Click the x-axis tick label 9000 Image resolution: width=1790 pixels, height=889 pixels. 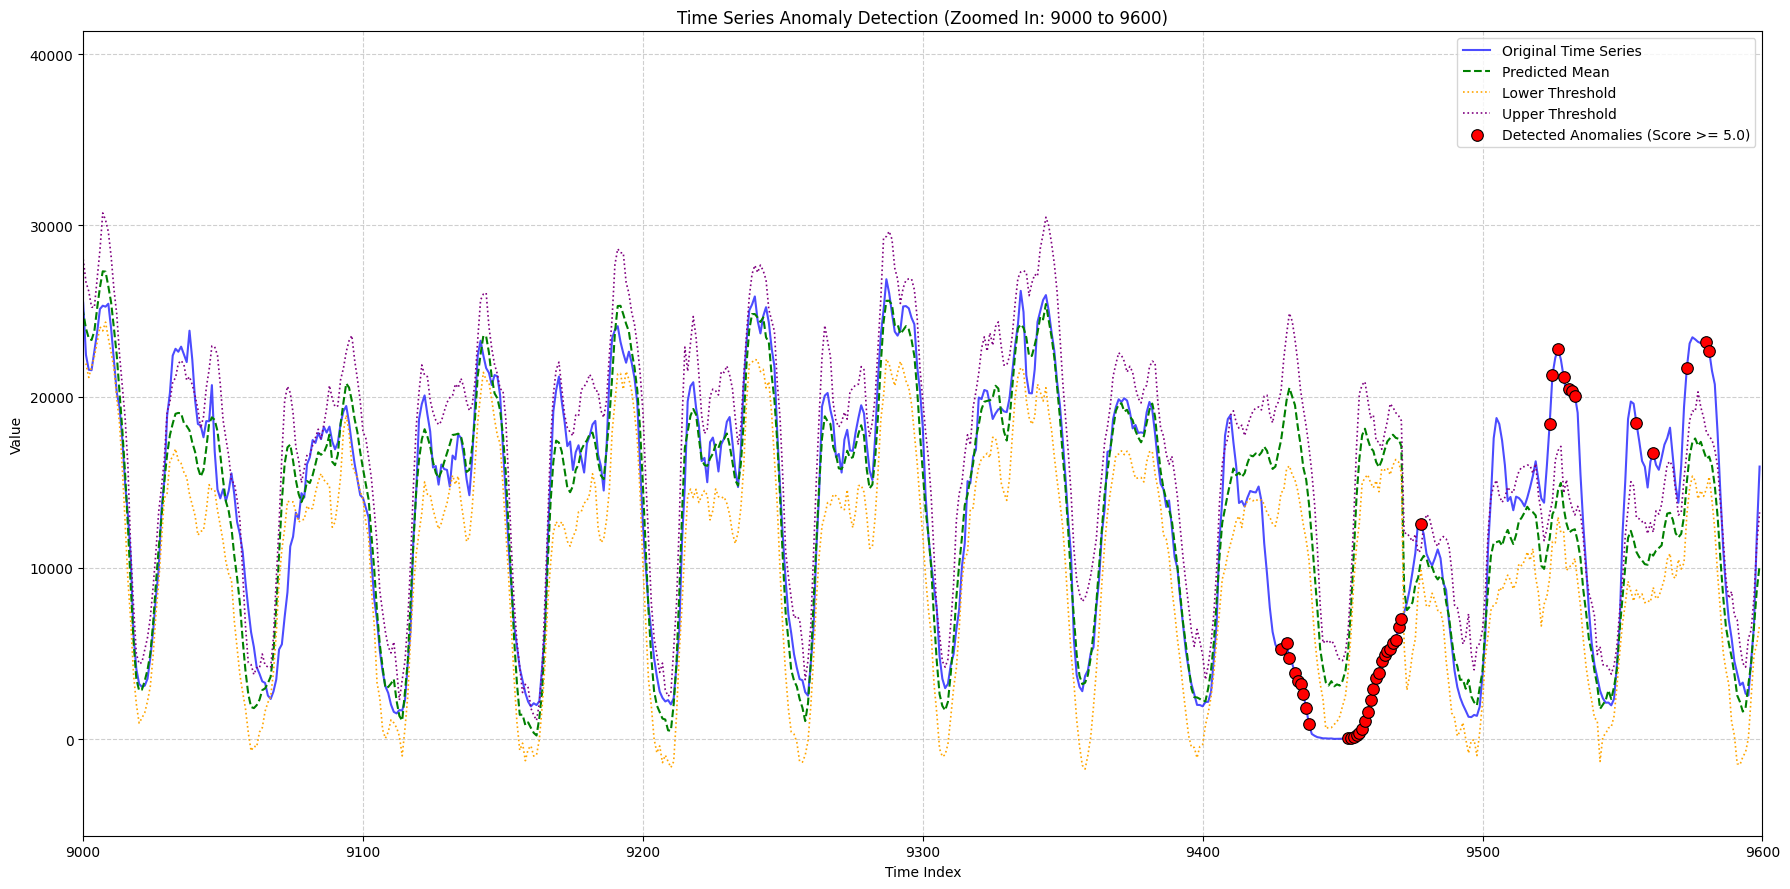point(83,851)
